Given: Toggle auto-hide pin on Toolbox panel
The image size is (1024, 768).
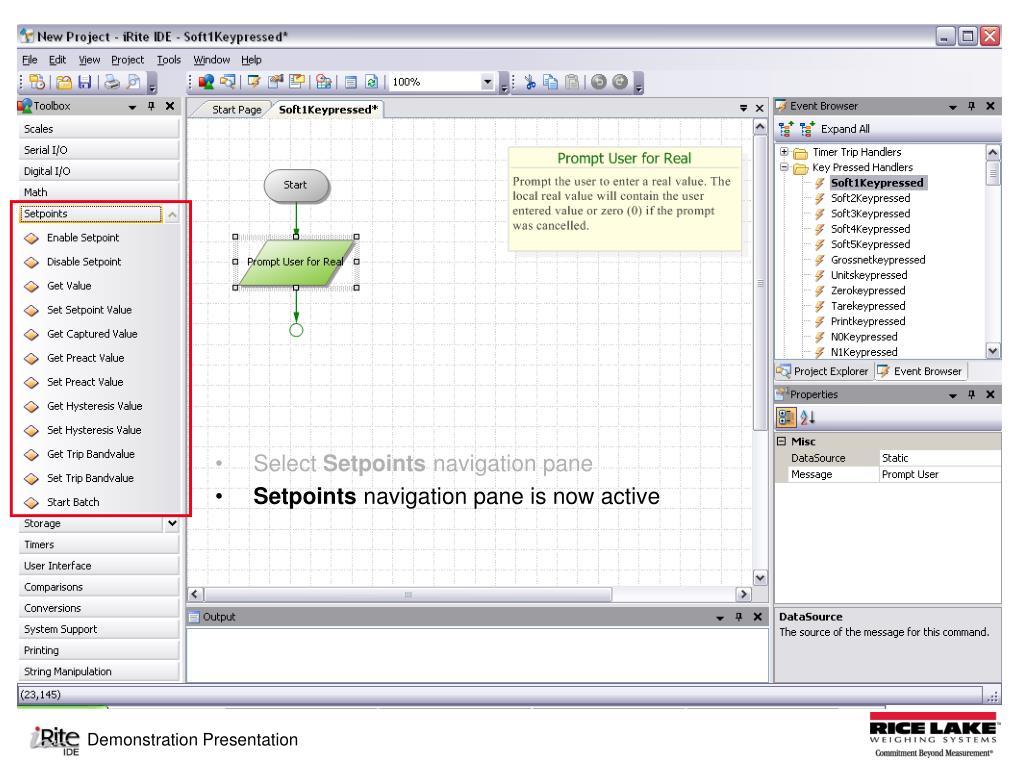Looking at the screenshot, I should tap(151, 106).
